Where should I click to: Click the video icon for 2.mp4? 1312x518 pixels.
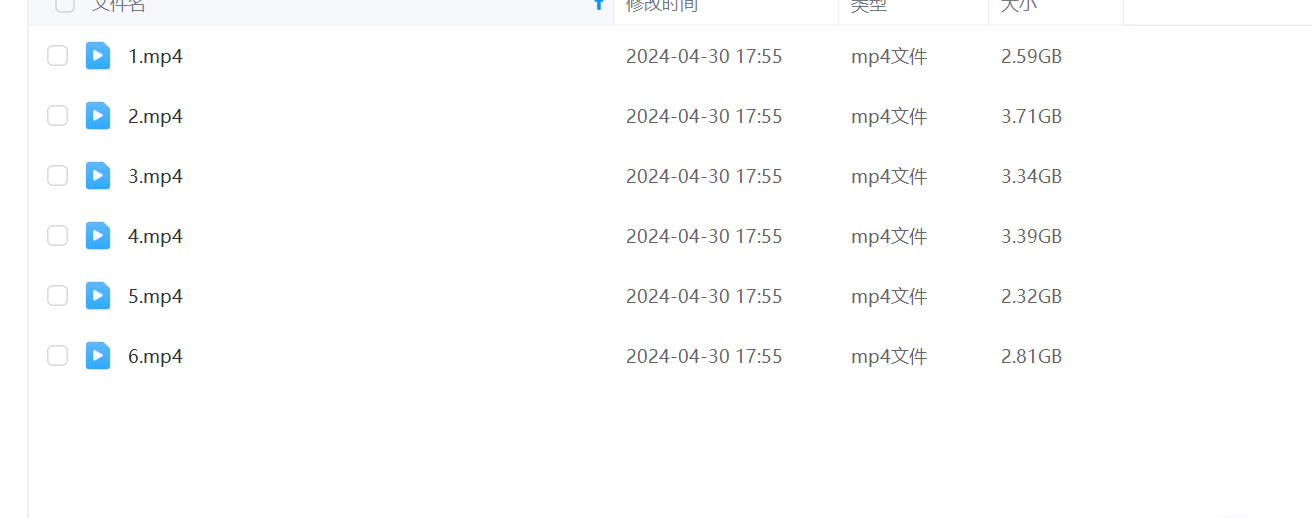[98, 116]
